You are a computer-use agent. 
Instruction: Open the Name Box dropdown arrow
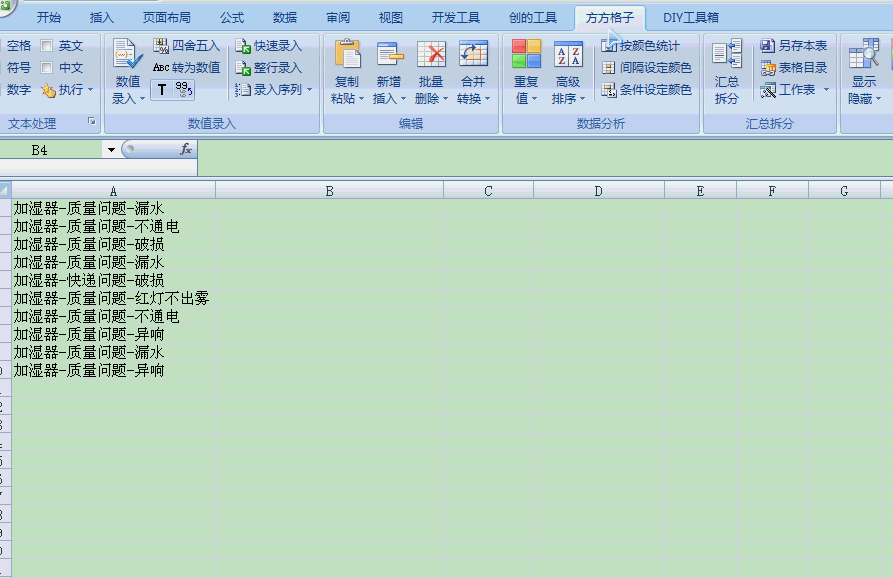point(111,150)
